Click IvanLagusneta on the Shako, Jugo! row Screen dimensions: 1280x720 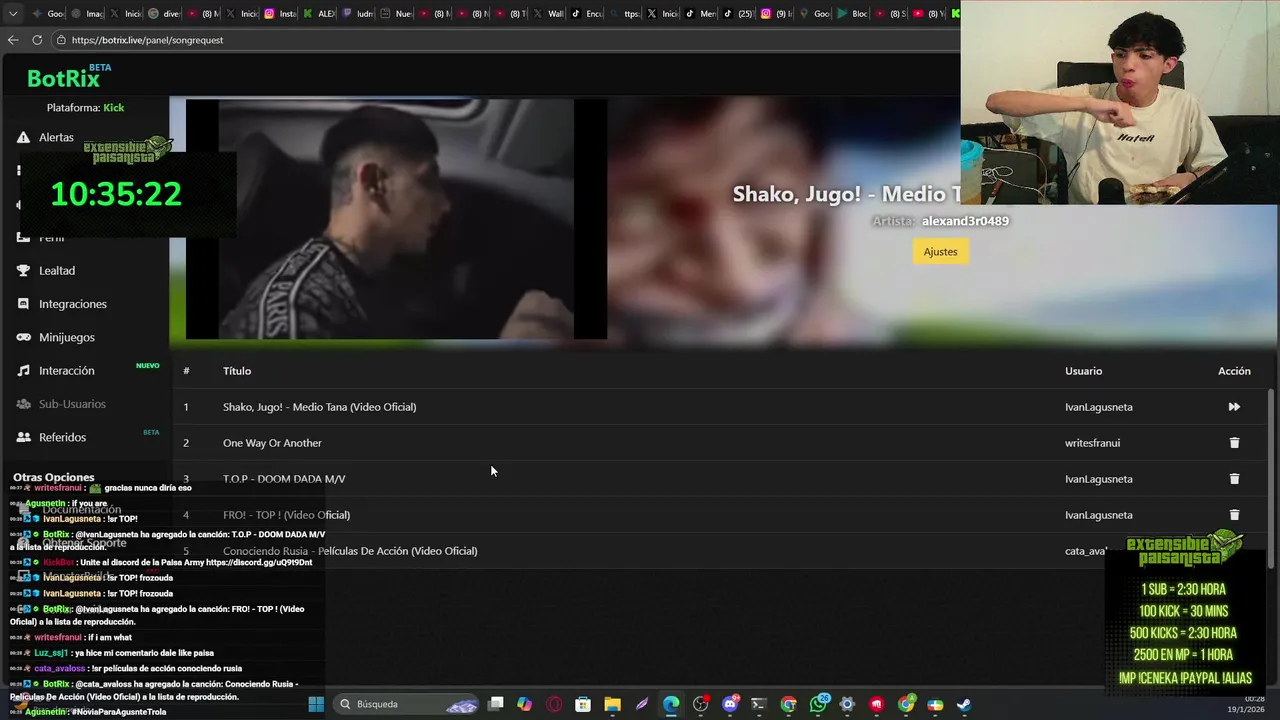pyautogui.click(x=1098, y=407)
